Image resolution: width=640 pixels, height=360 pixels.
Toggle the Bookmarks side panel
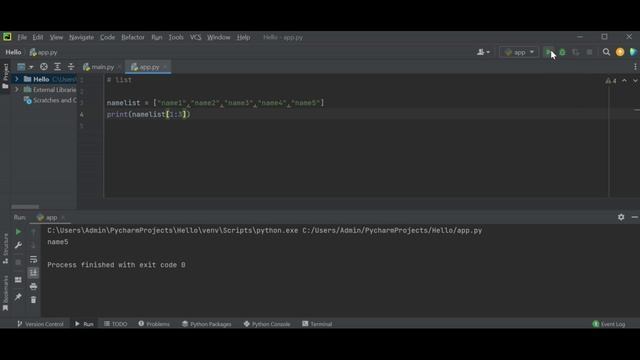coord(5,293)
